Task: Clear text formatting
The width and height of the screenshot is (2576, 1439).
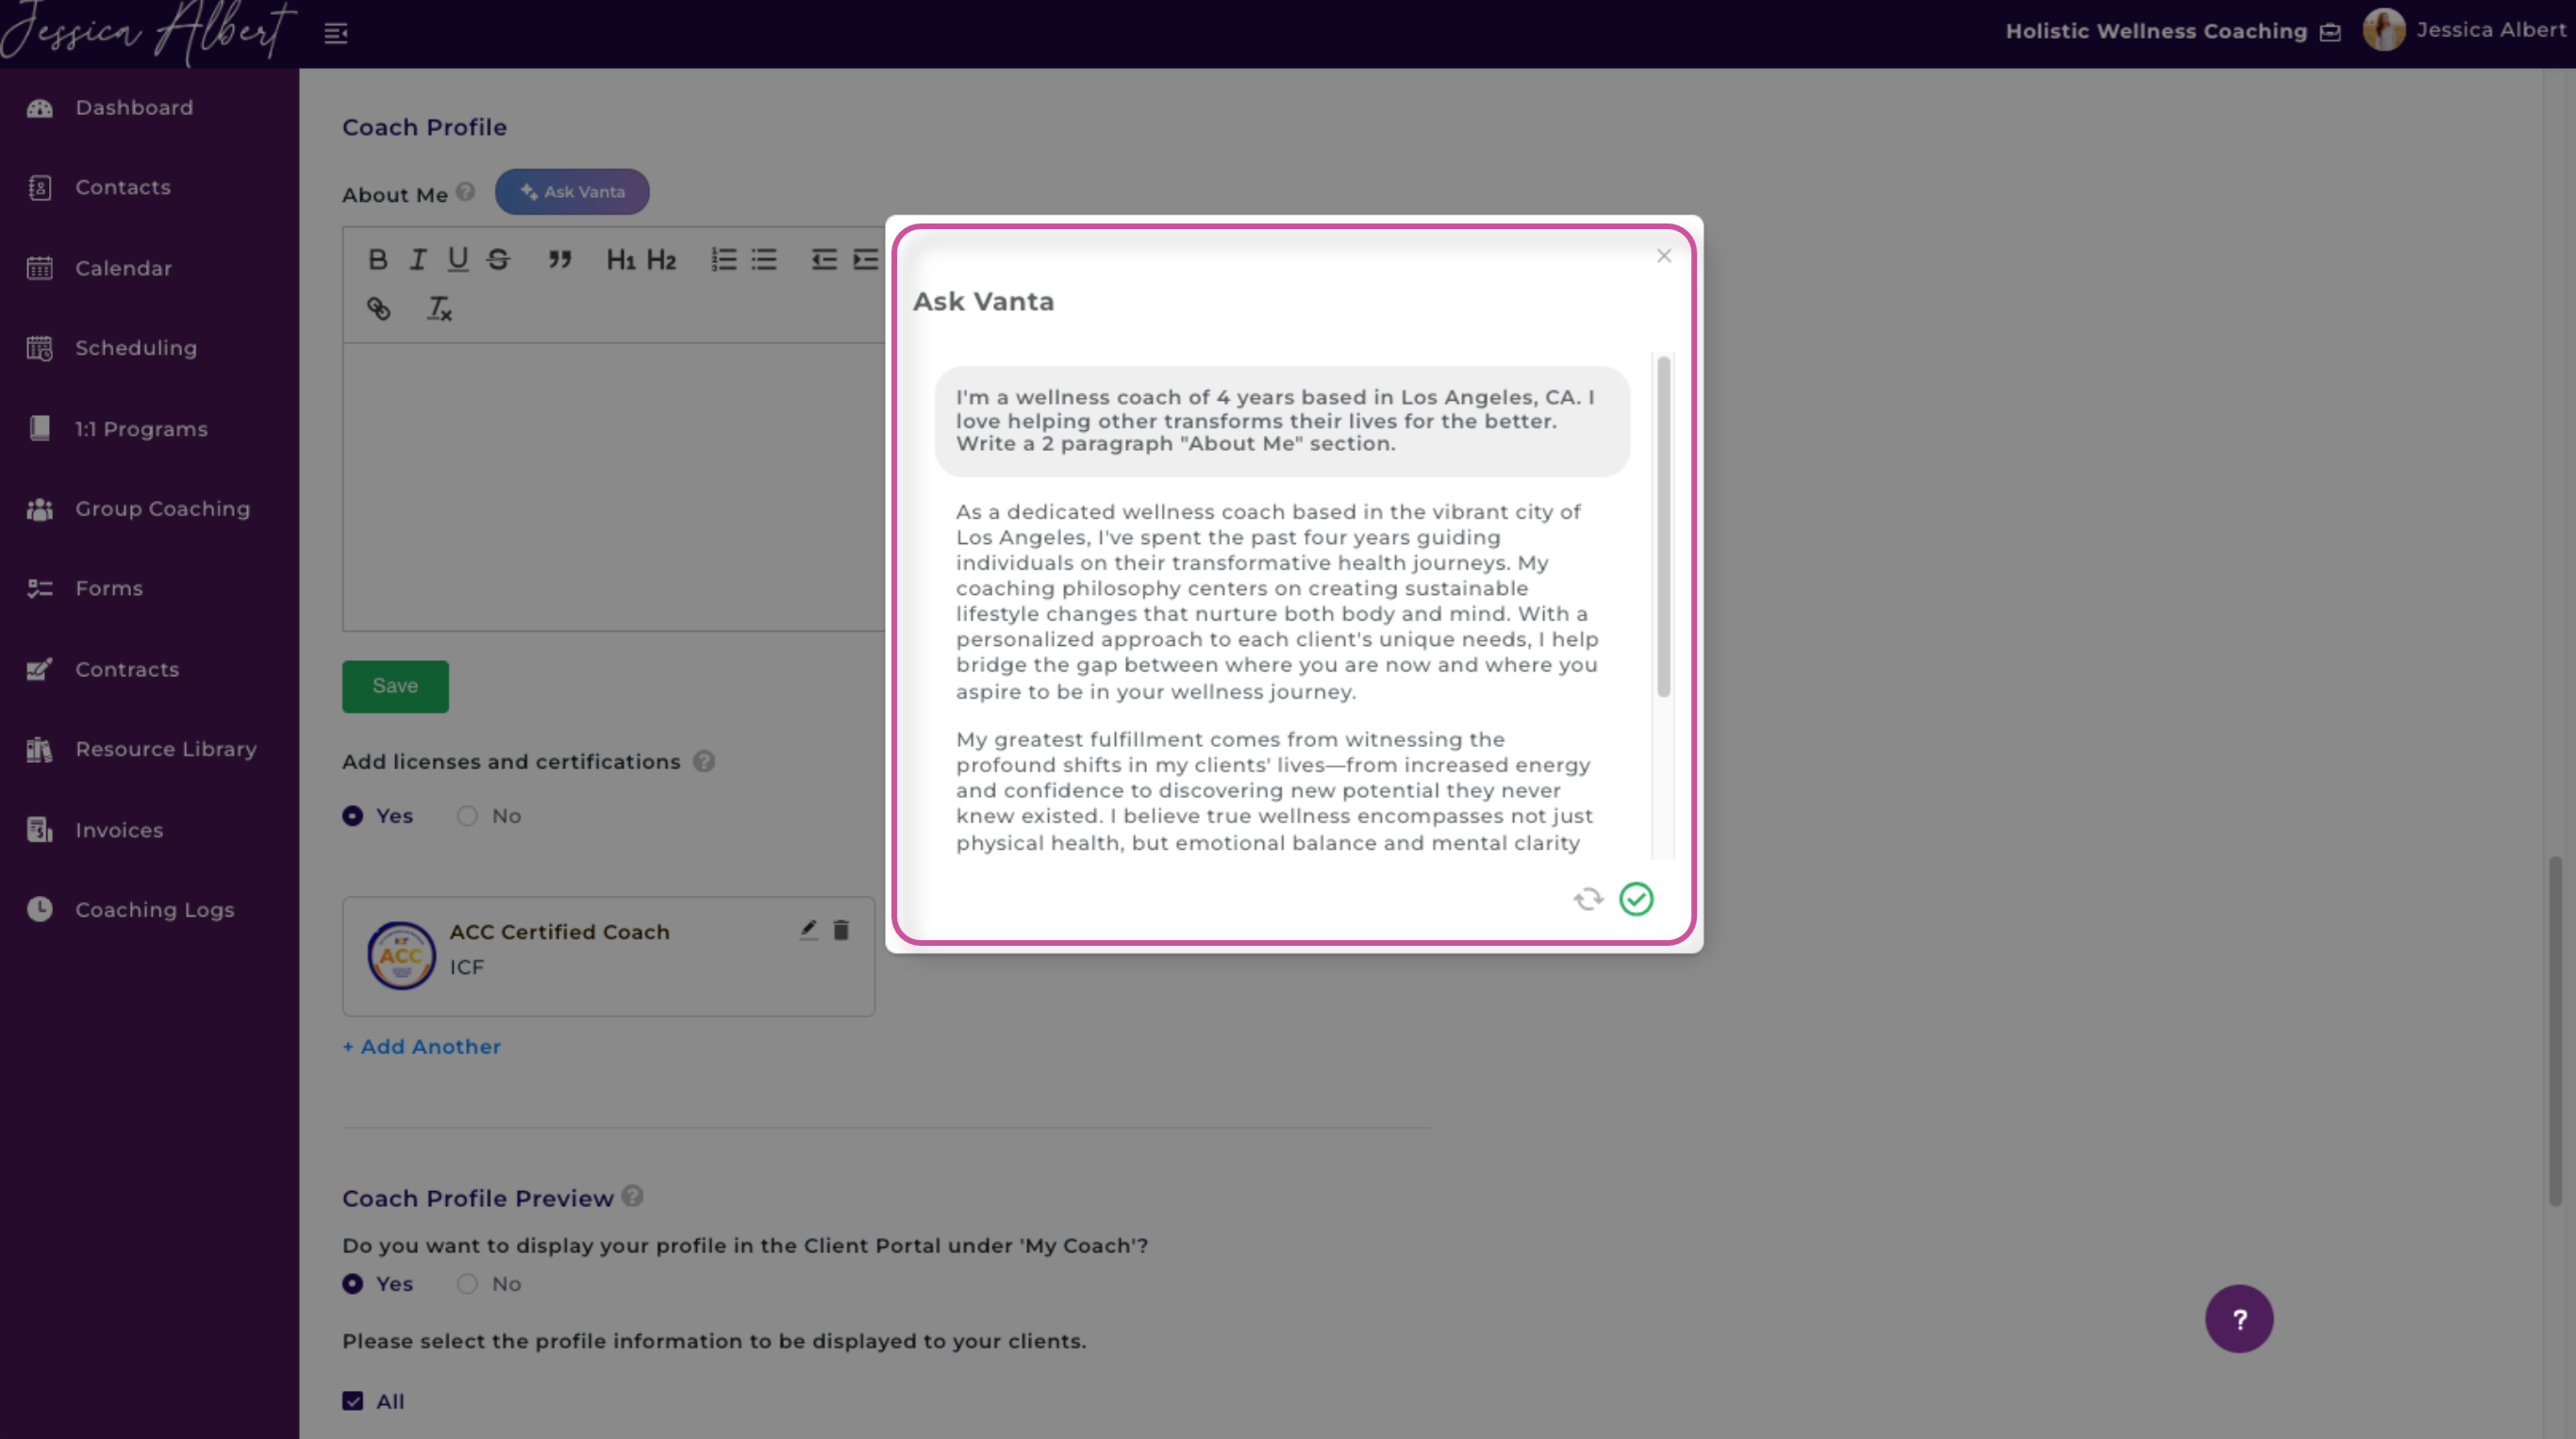Action: click(440, 309)
